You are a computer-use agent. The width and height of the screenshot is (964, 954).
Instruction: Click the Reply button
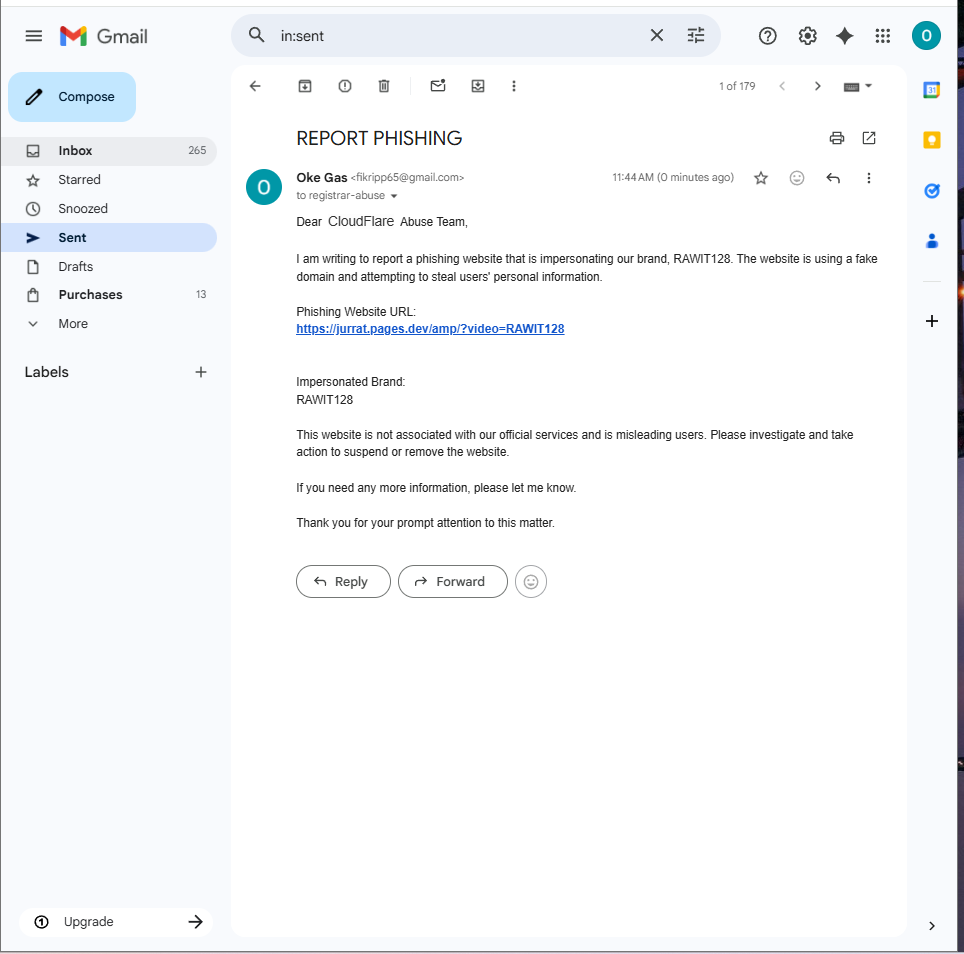point(343,581)
